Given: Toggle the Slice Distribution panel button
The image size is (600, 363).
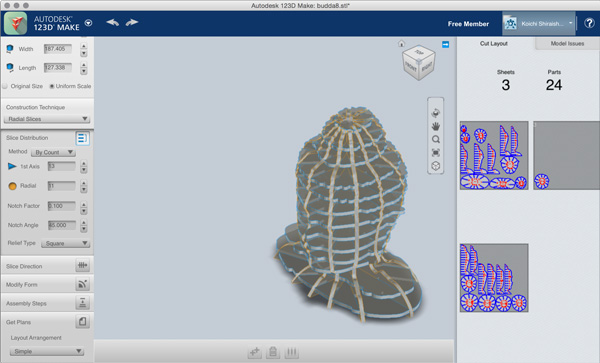Looking at the screenshot, I should [x=82, y=138].
